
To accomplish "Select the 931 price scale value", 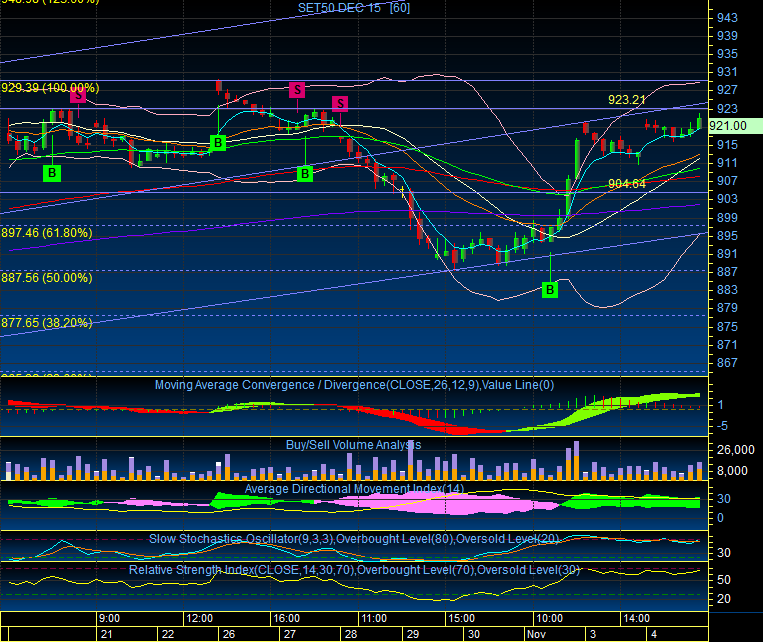I will (727, 72).
